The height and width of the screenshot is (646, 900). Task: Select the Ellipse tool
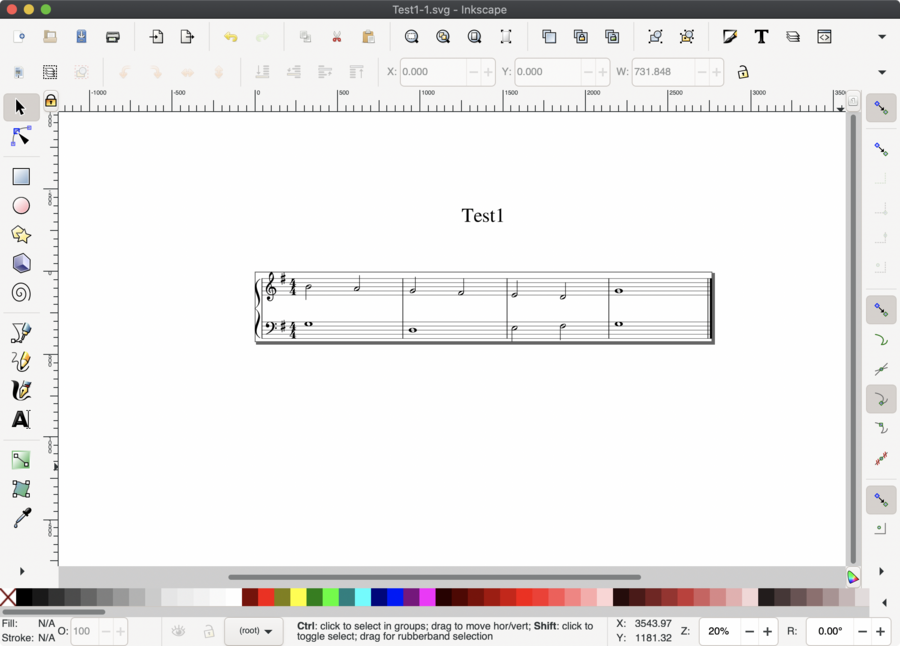[21, 206]
